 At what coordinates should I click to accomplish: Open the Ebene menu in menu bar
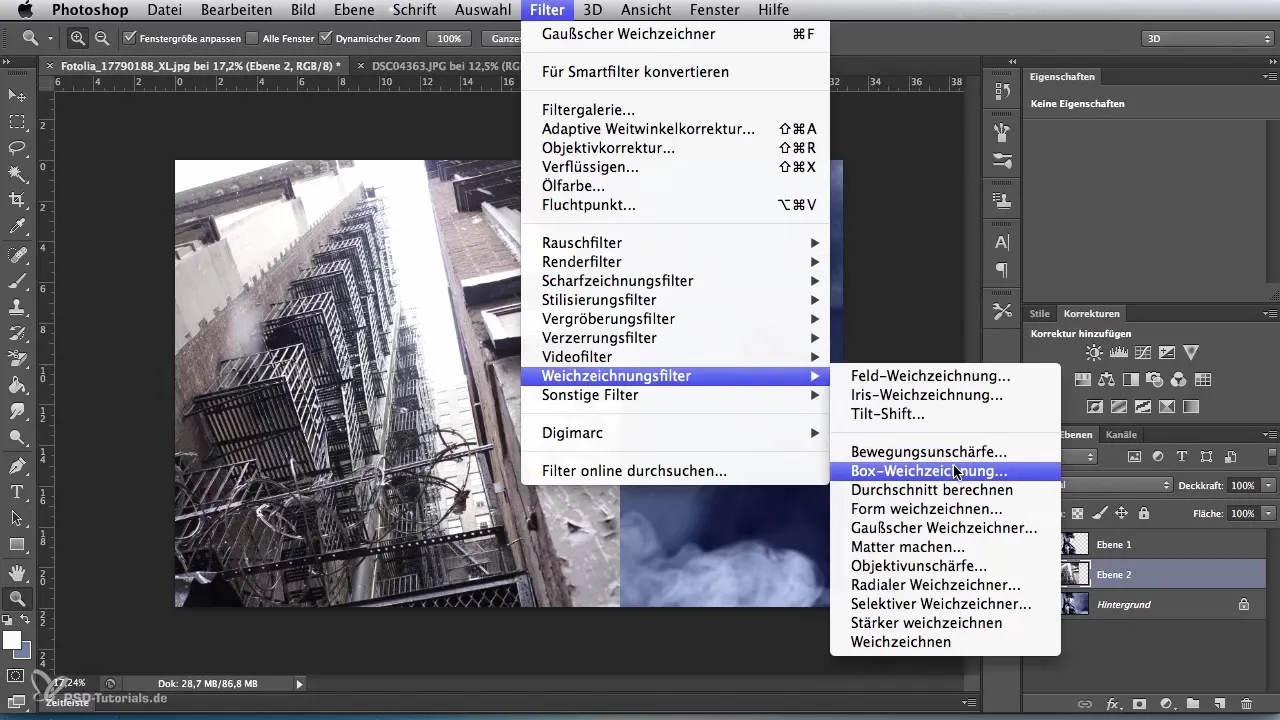click(355, 10)
